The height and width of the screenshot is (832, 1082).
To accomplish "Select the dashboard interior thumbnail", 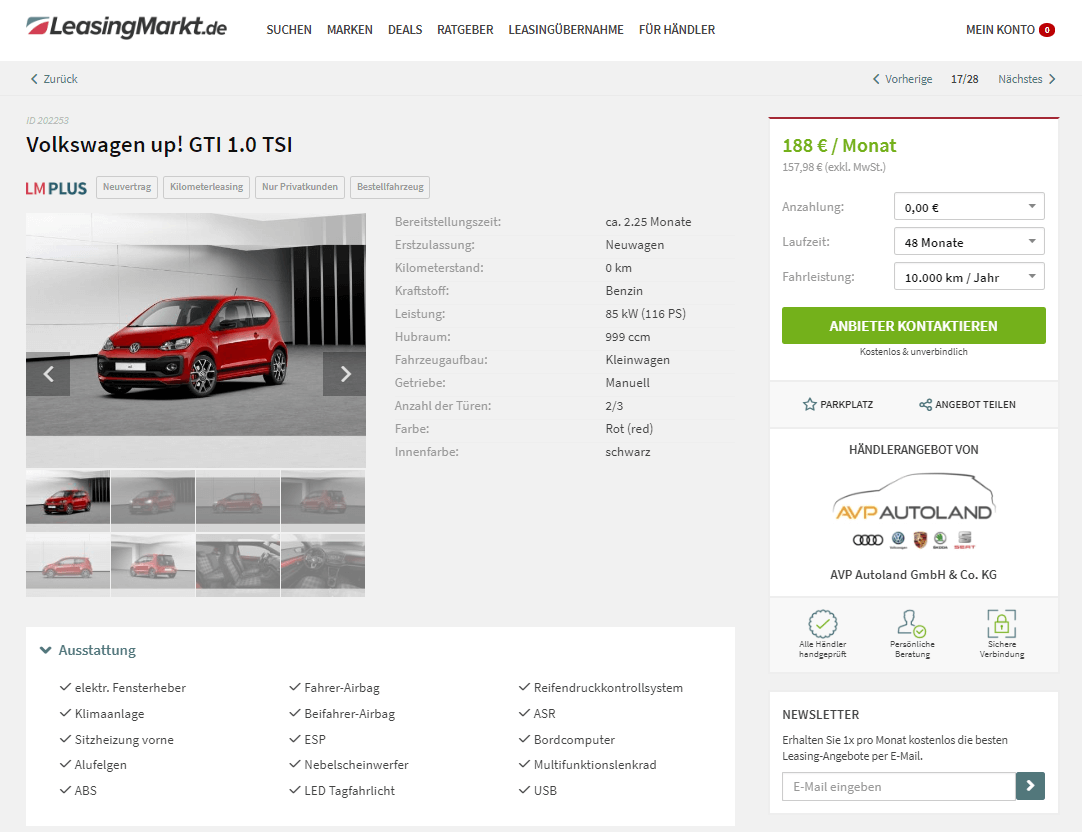I will click(x=323, y=565).
